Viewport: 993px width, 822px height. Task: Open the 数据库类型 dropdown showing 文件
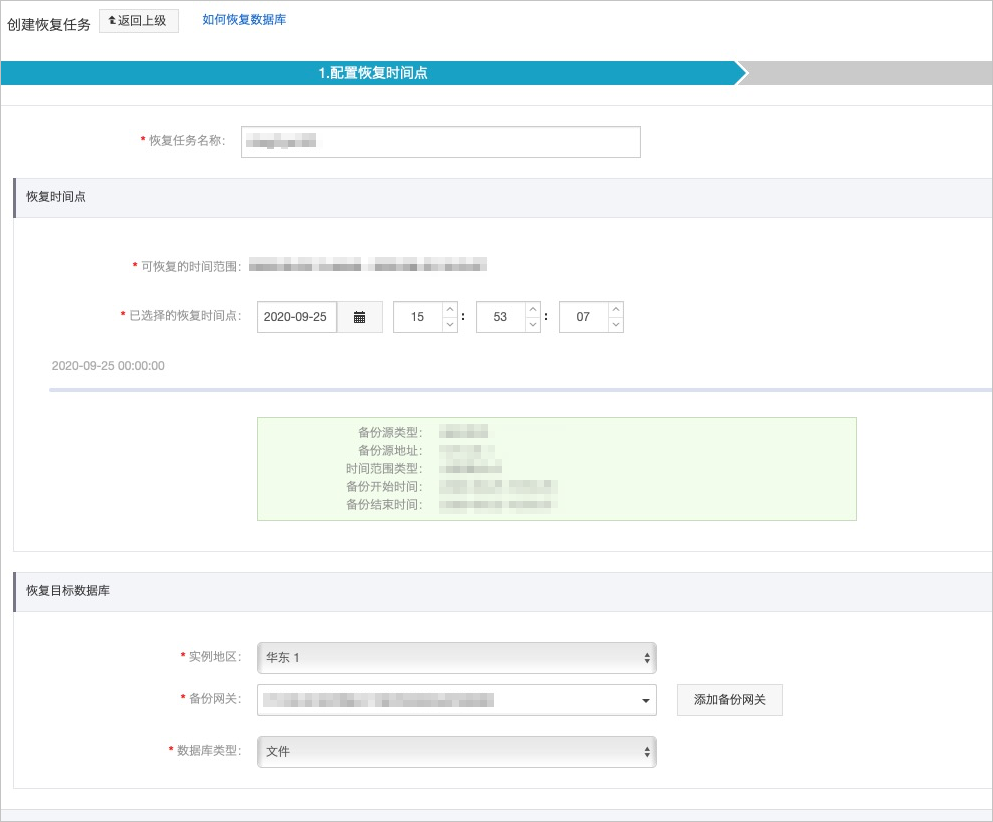pyautogui.click(x=457, y=752)
